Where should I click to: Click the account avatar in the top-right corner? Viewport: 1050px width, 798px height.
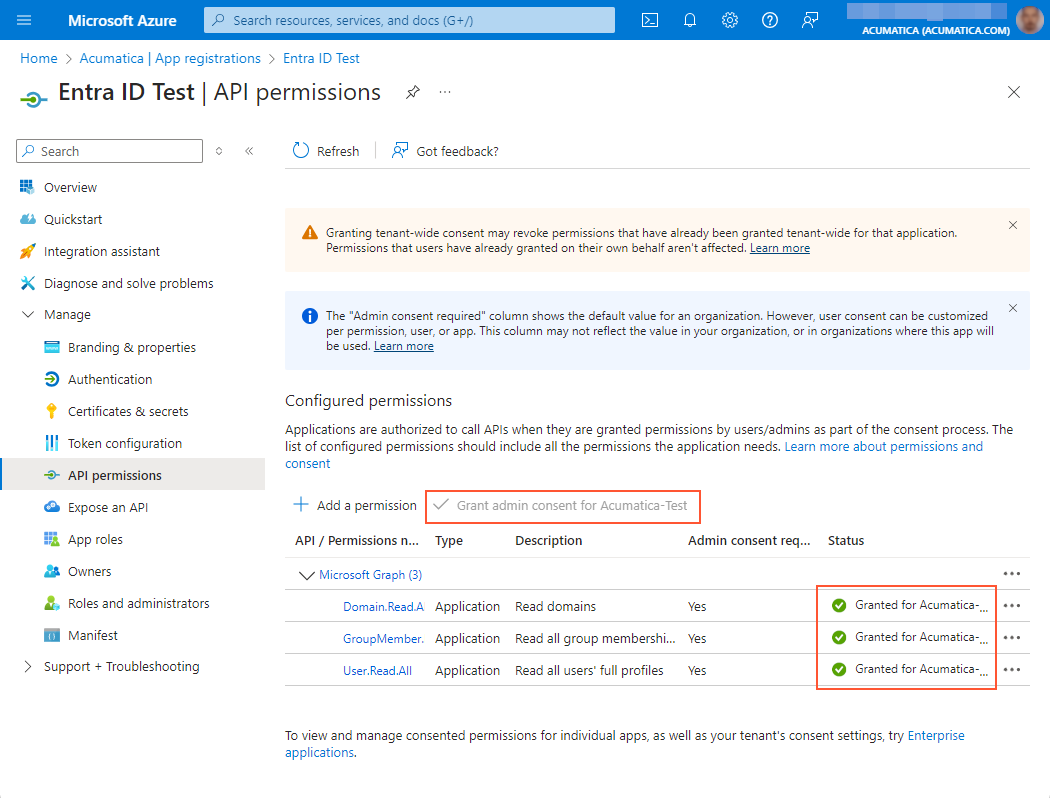[x=1030, y=19]
